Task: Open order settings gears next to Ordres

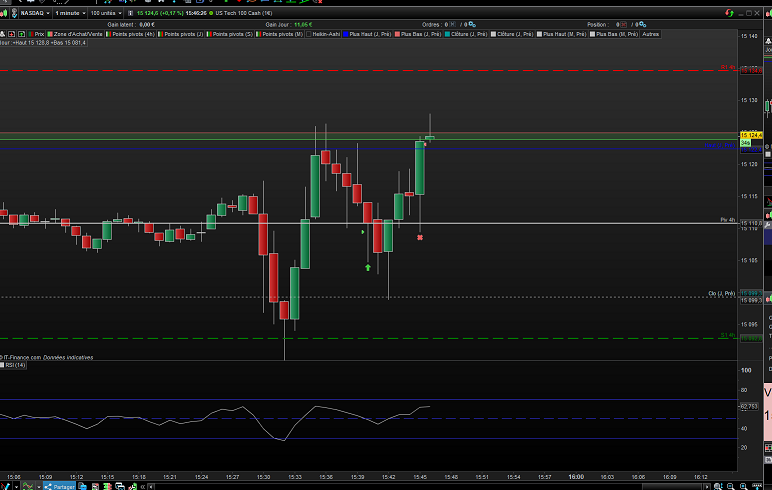Action: (472, 25)
